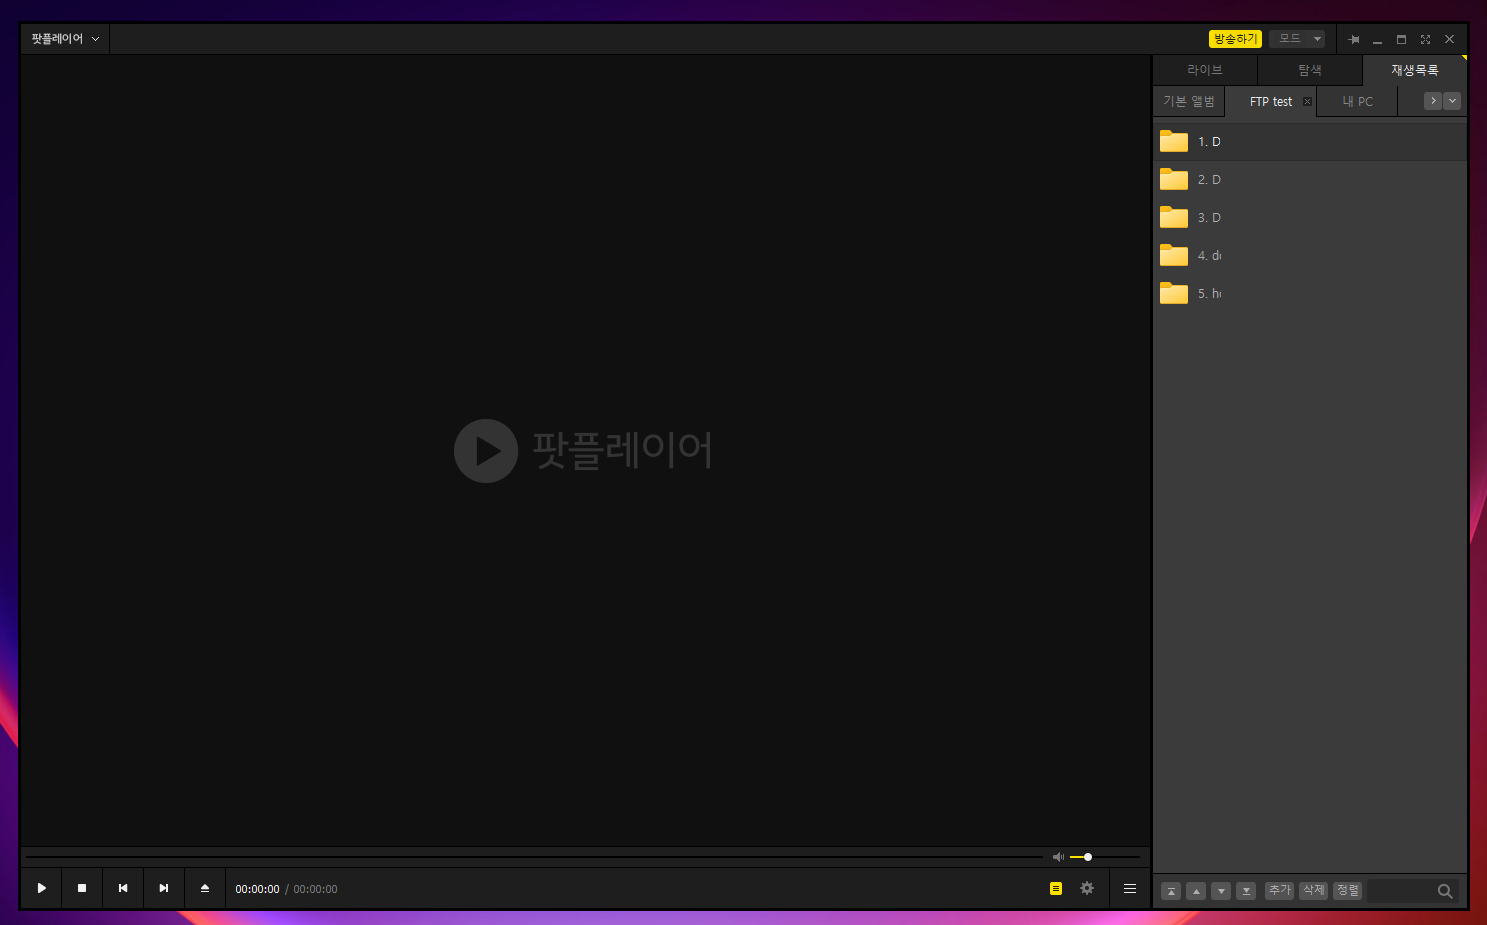
Task: Open a file with the eject icon
Action: tap(205, 888)
